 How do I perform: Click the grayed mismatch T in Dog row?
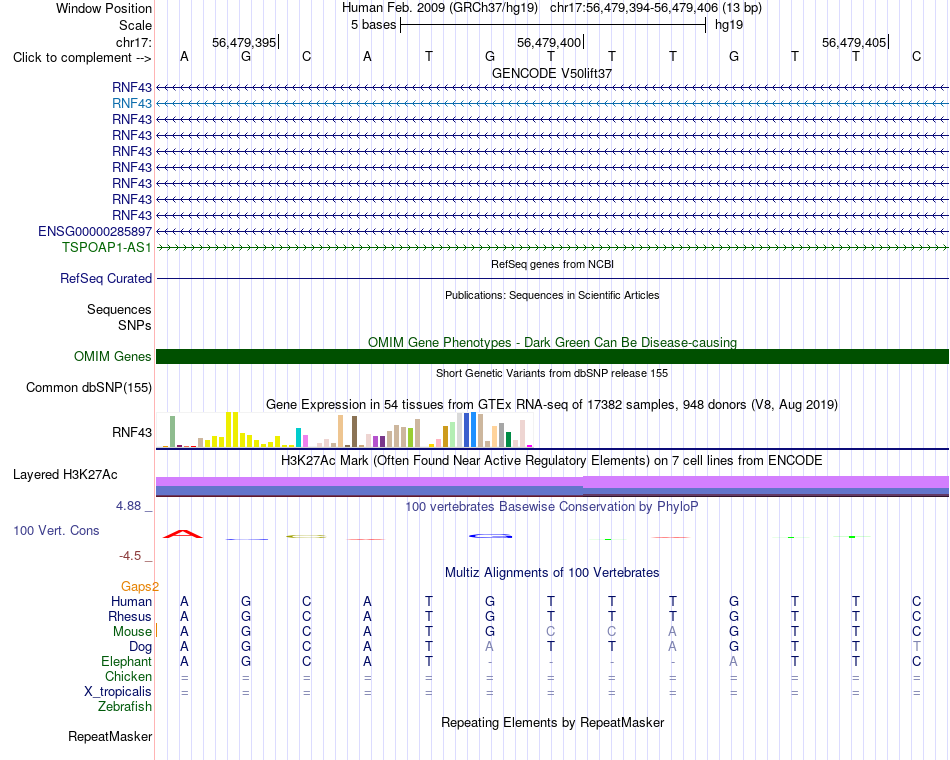[917, 647]
